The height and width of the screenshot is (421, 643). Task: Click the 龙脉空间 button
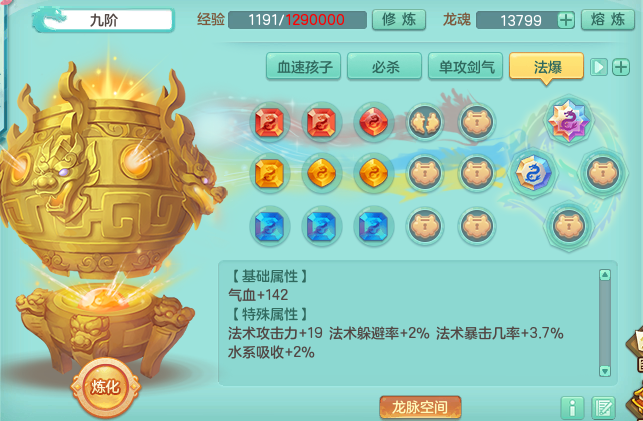click(420, 407)
